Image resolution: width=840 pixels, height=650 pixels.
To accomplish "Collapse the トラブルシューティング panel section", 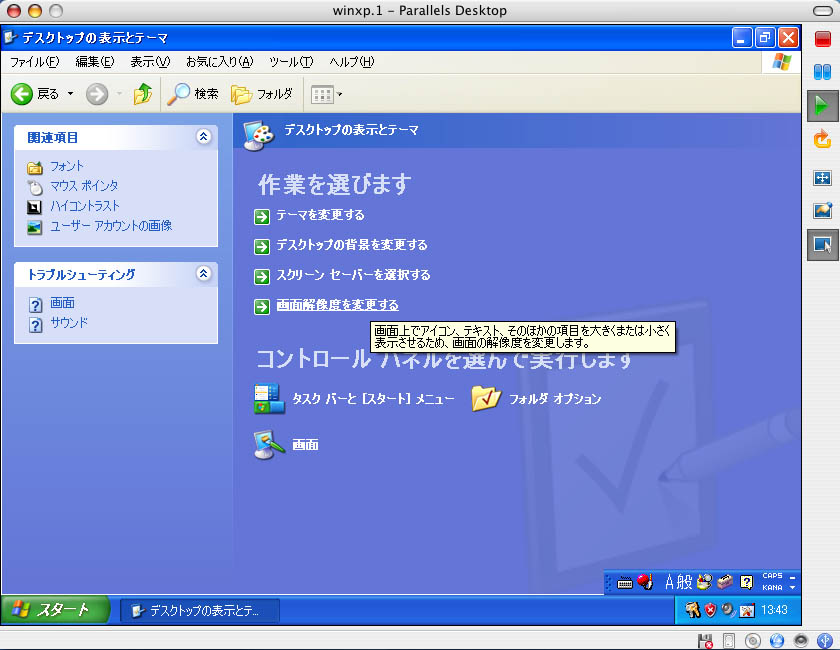I will pyautogui.click(x=204, y=273).
